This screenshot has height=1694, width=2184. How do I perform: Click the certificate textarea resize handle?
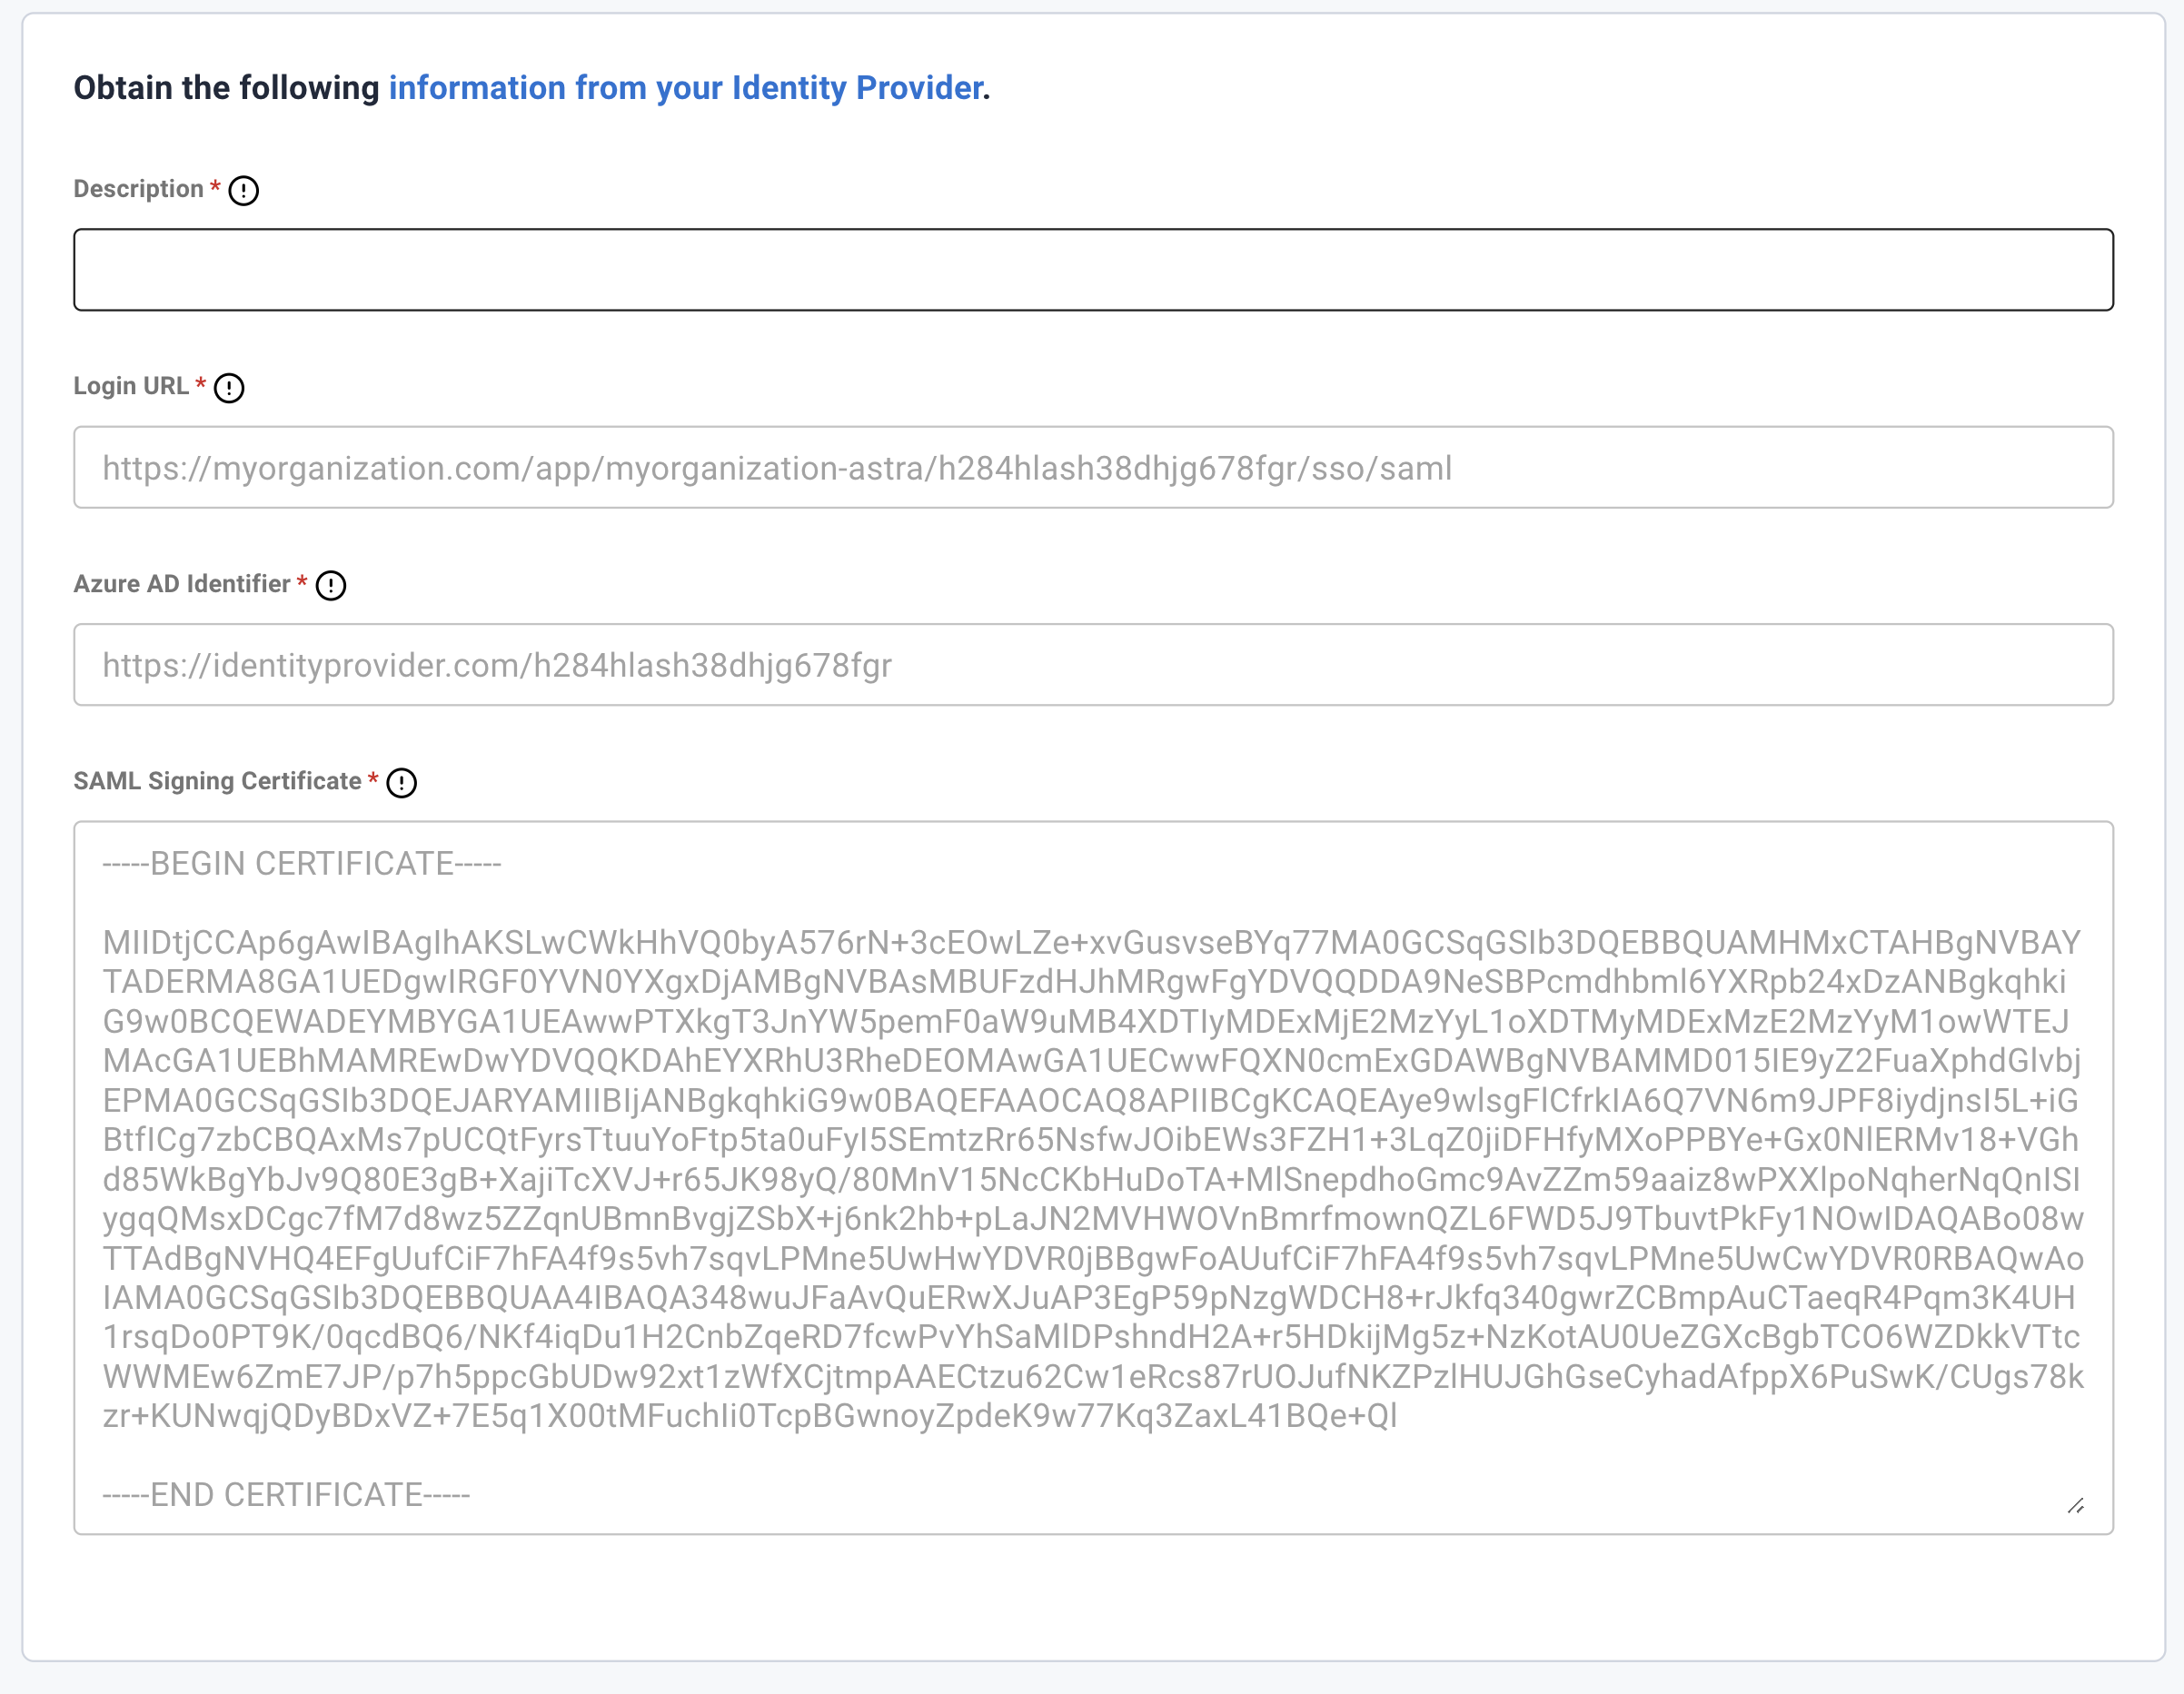click(x=2076, y=1506)
